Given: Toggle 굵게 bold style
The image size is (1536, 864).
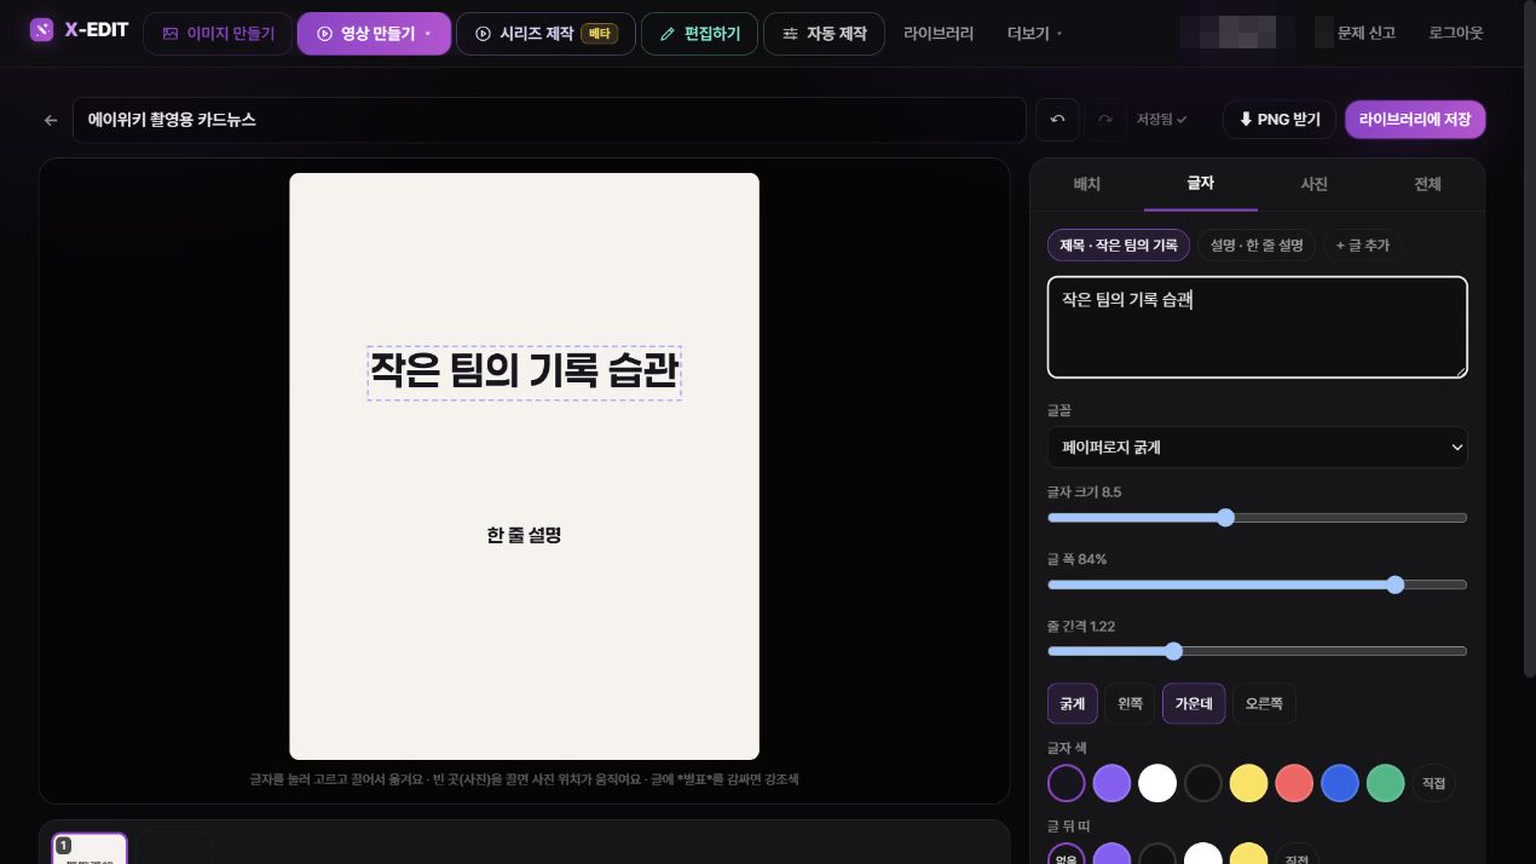Looking at the screenshot, I should tap(1072, 704).
